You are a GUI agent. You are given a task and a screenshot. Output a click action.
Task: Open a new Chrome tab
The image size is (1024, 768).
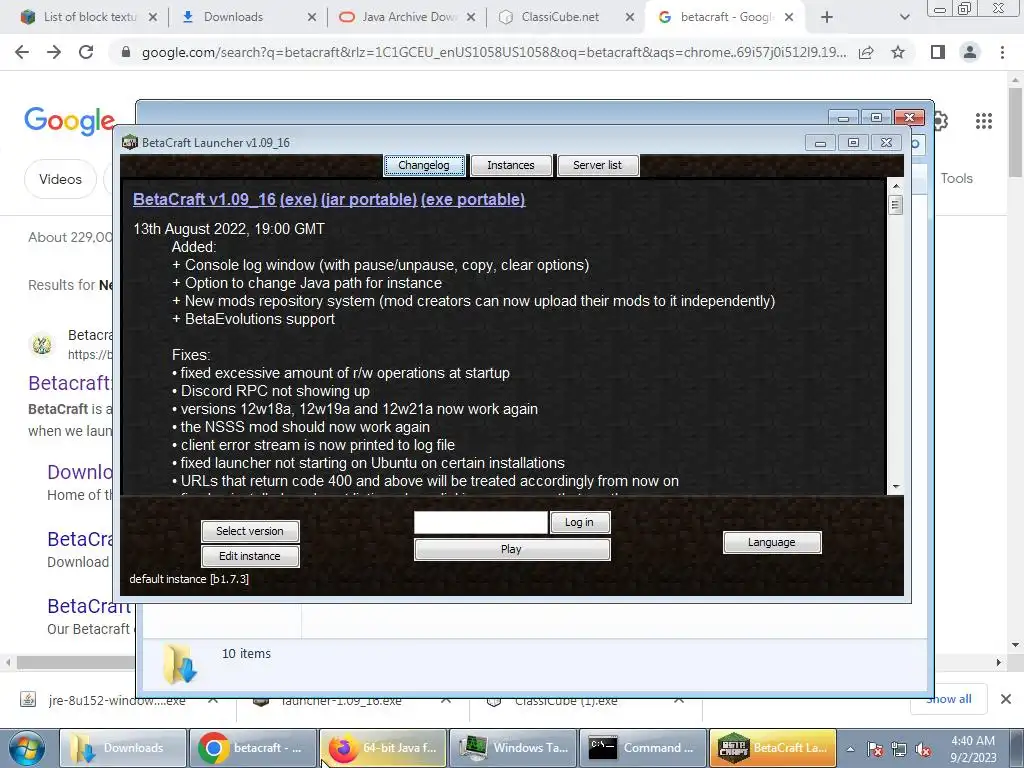click(x=827, y=18)
